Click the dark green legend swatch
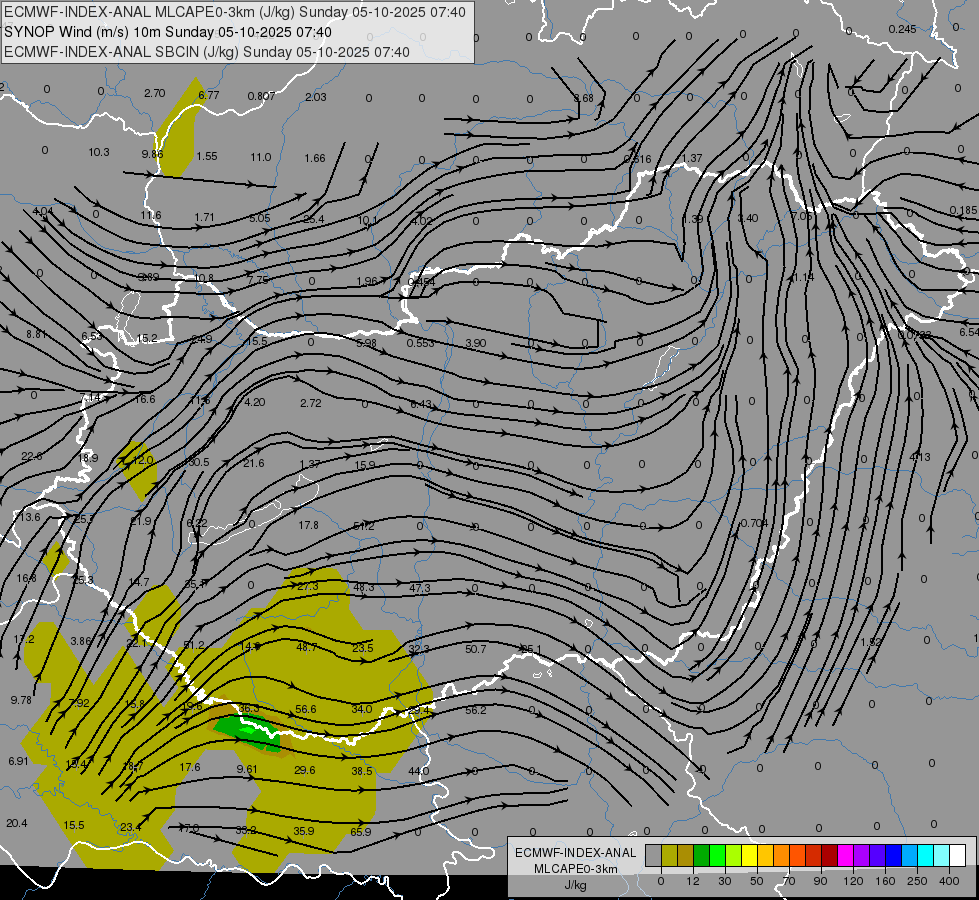Image resolution: width=979 pixels, height=900 pixels. click(701, 855)
